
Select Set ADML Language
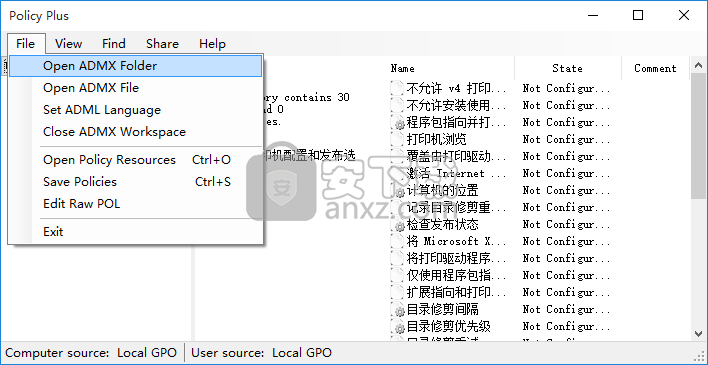coord(135,110)
